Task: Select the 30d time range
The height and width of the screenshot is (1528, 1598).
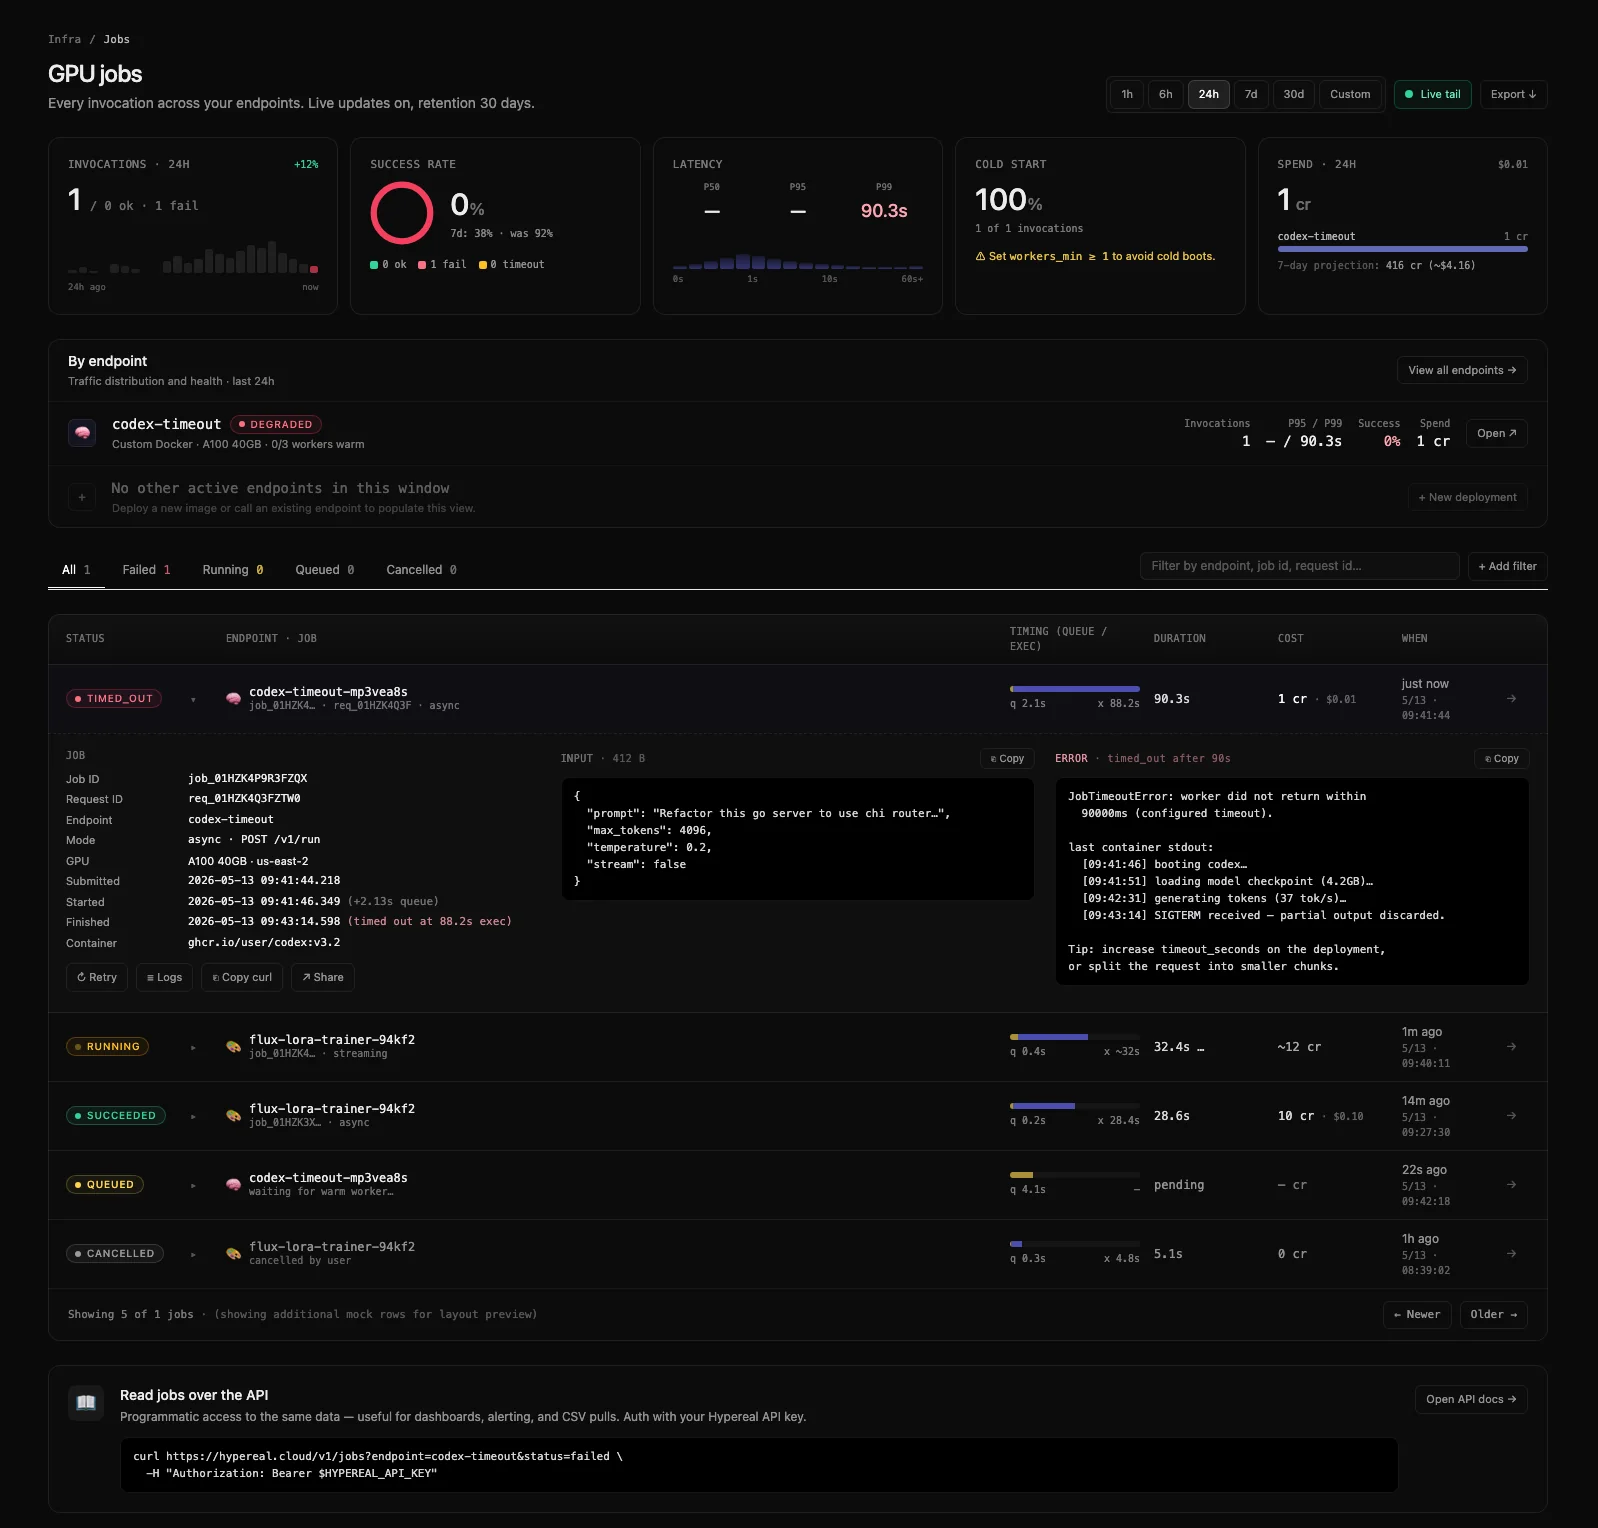Action: pyautogui.click(x=1294, y=94)
